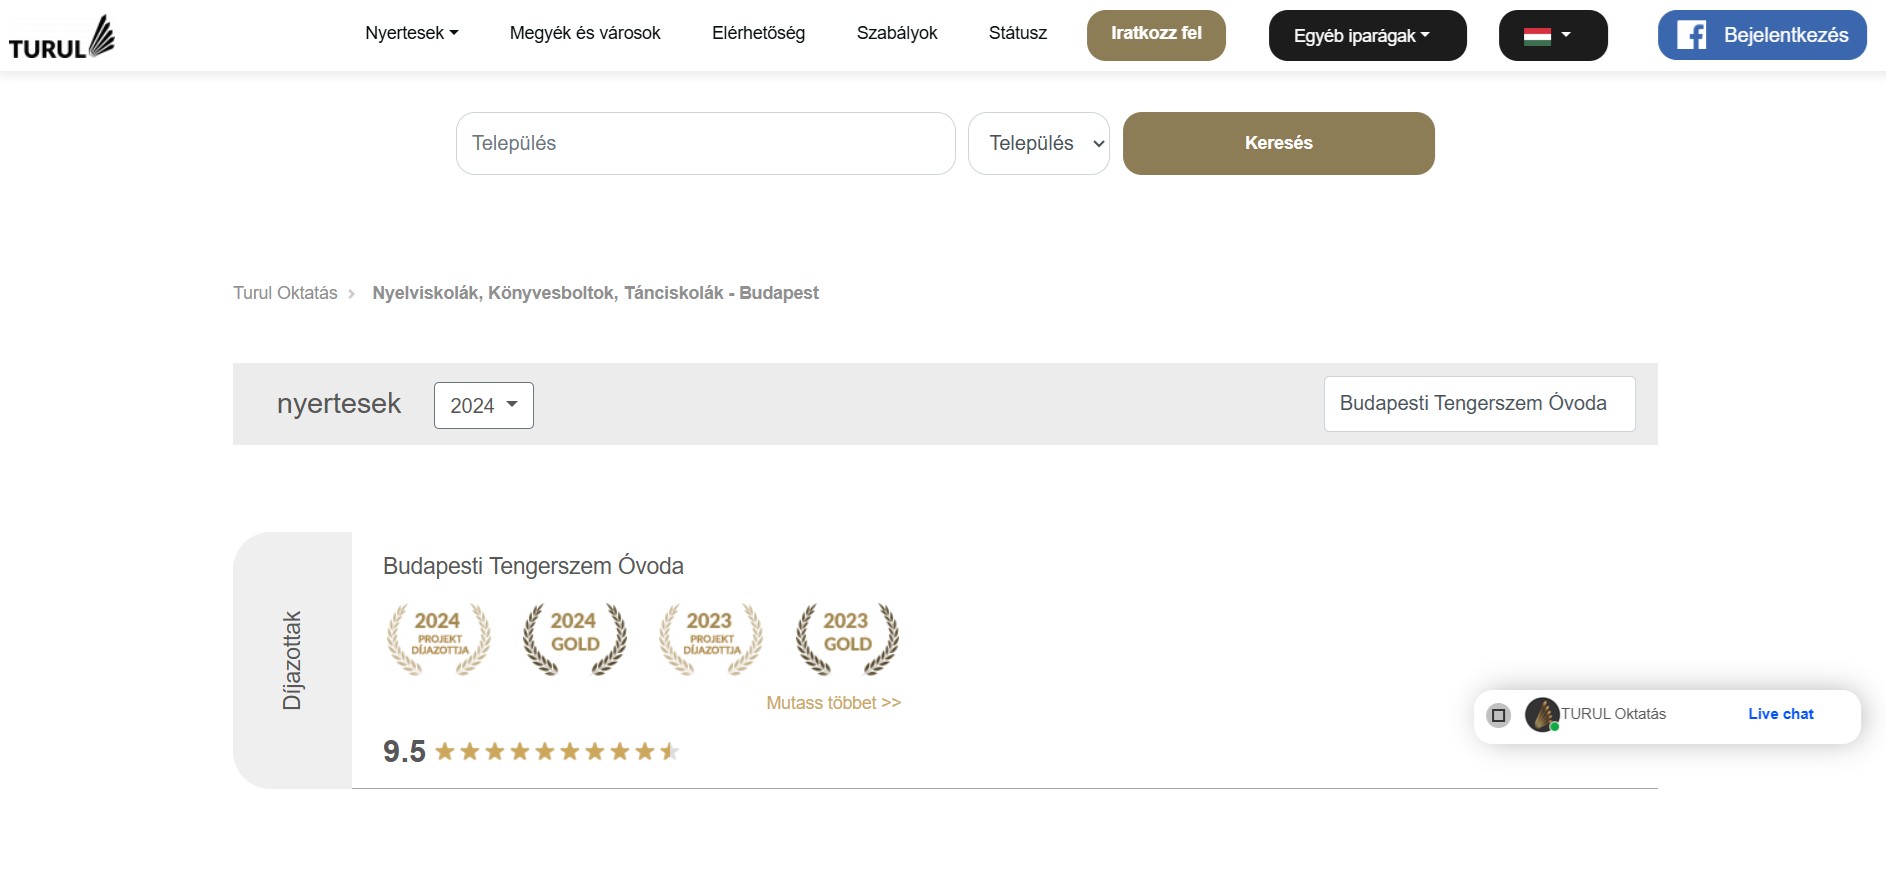
Task: Open the Hungarian flag language selector
Action: (1553, 35)
